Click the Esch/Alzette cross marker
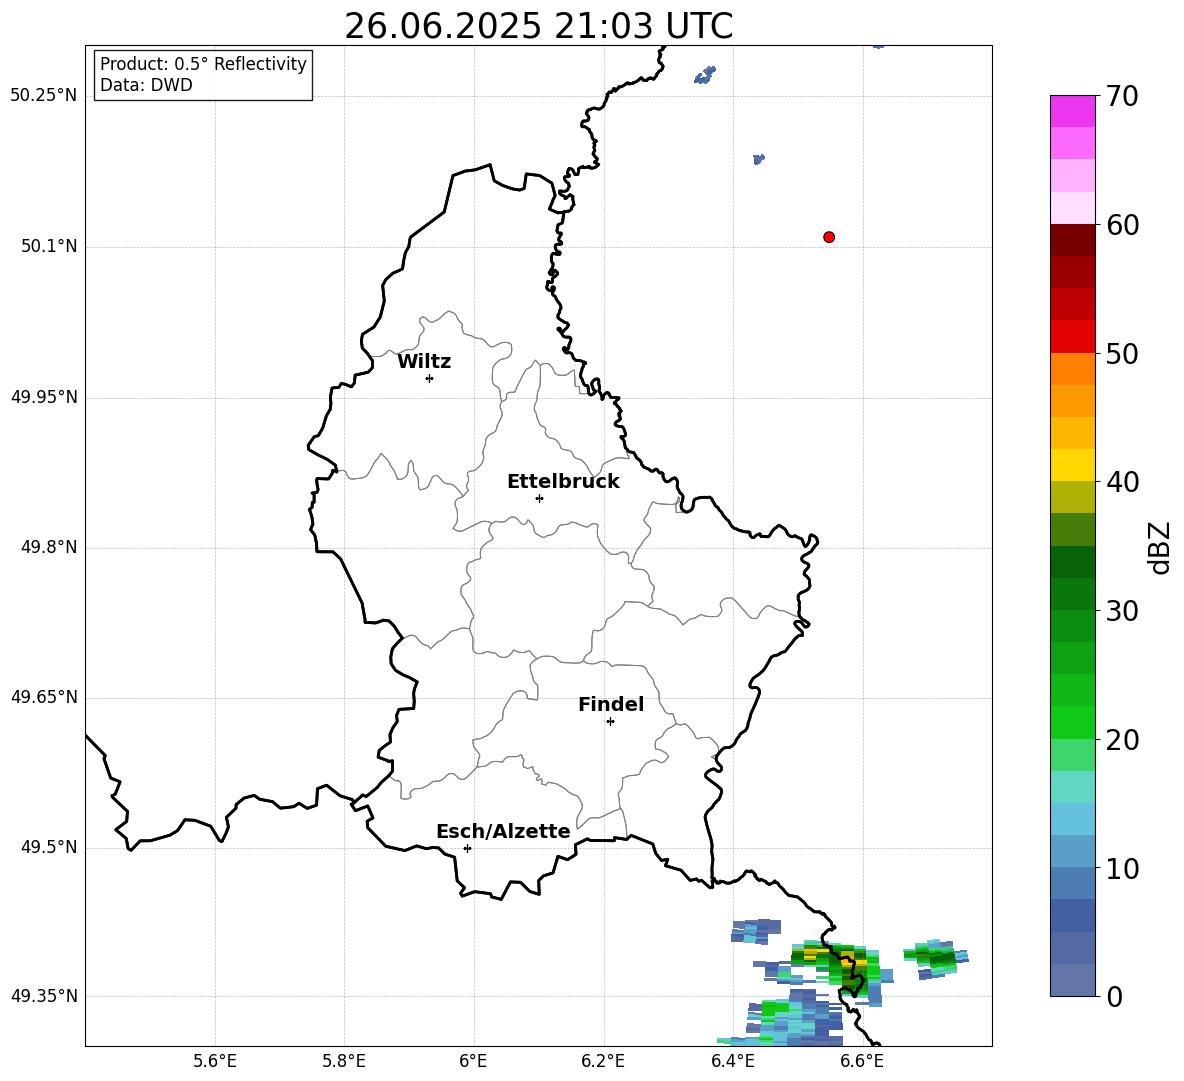 [467, 848]
